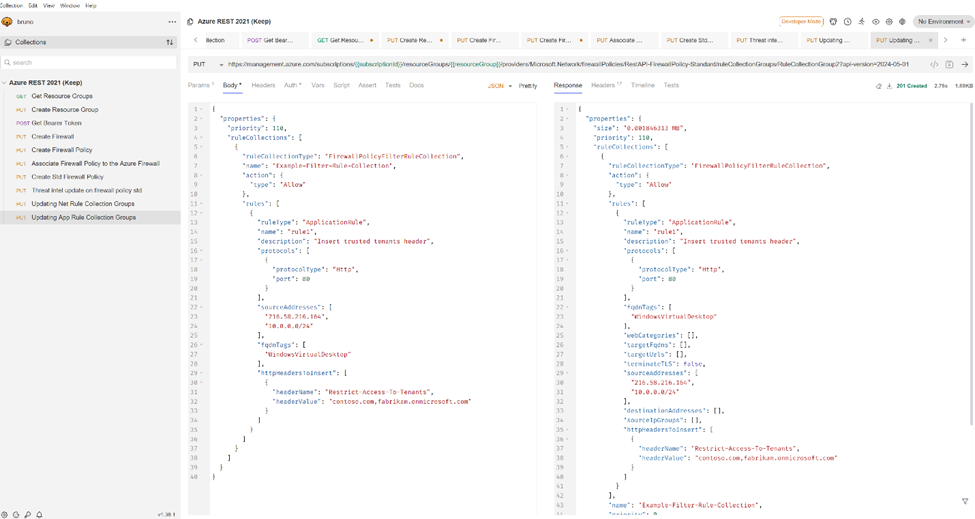The height and width of the screenshot is (519, 975).
Task: Click the Bruno dog logo
Action: click(x=7, y=22)
